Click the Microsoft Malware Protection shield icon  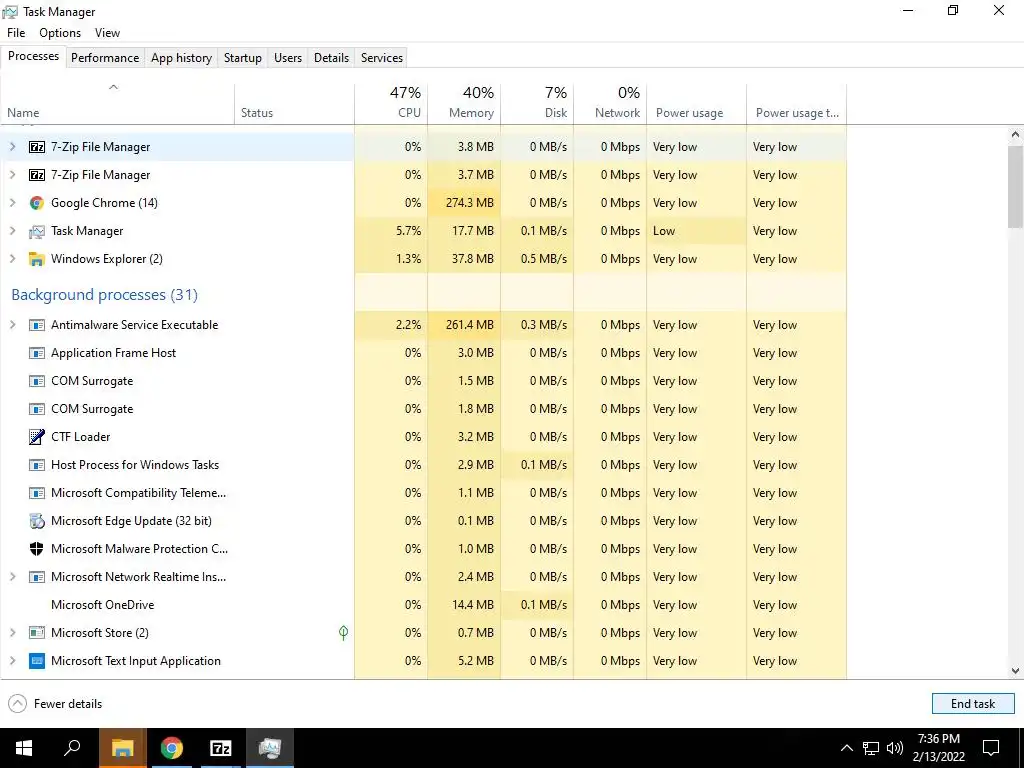(x=37, y=549)
